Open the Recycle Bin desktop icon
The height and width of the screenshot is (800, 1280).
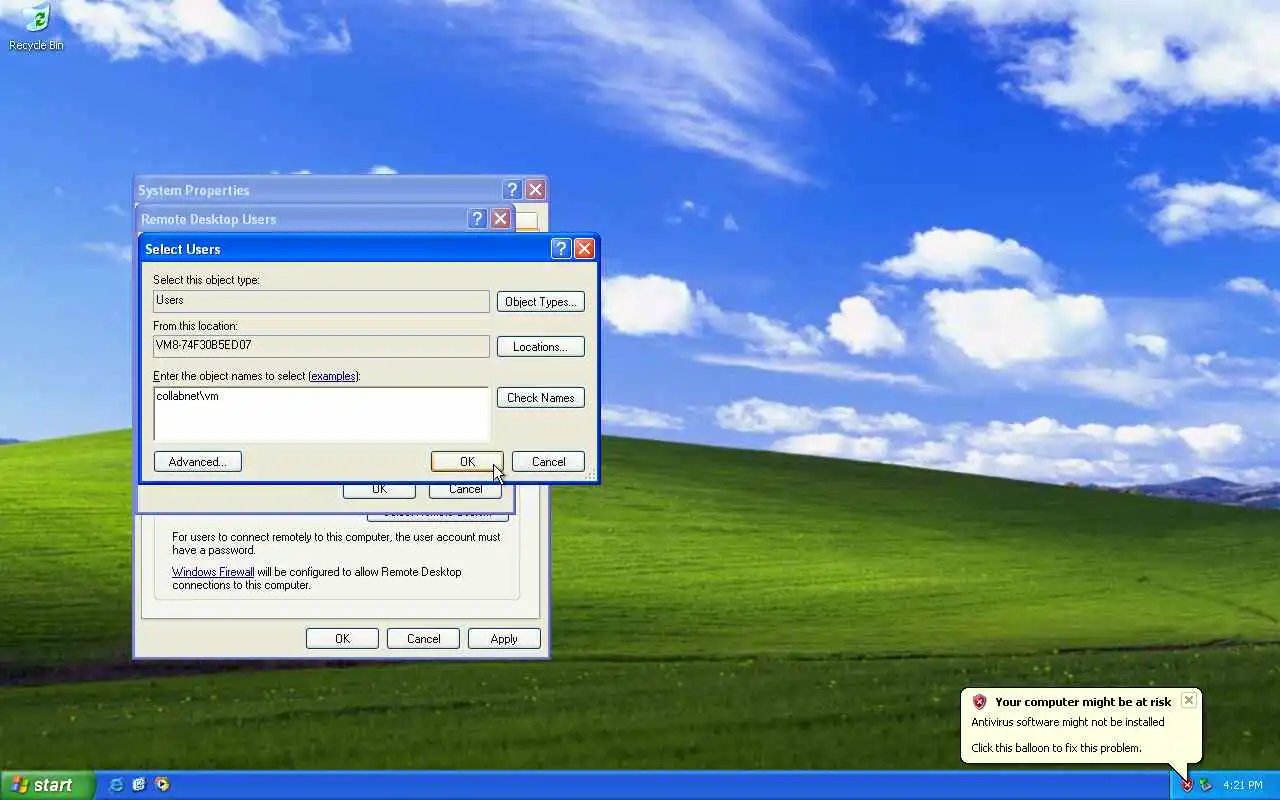click(36, 27)
